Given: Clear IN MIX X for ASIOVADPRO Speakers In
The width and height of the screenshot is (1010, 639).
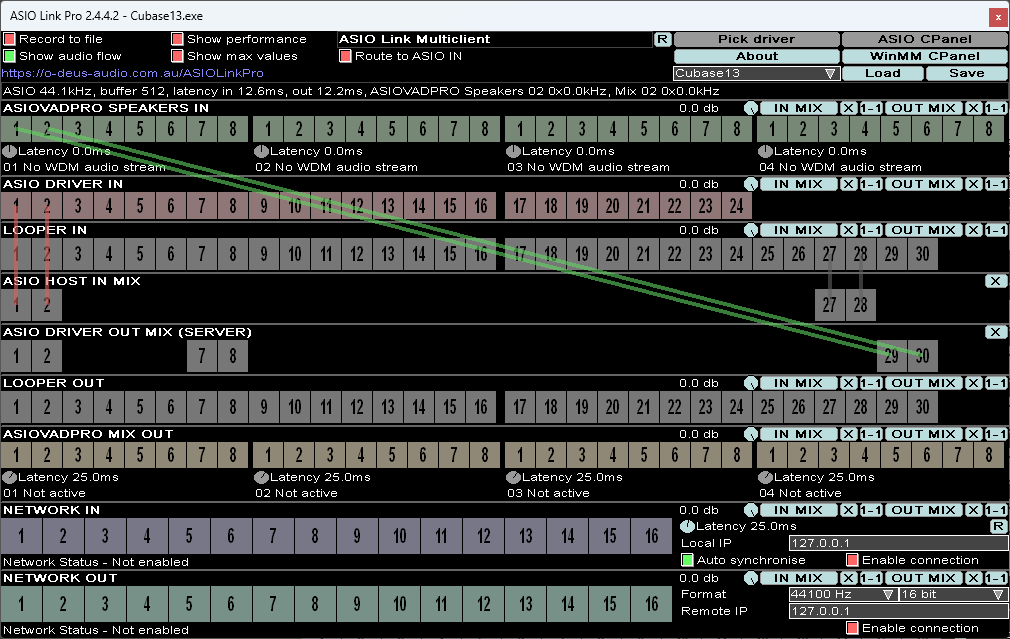Looking at the screenshot, I should (848, 108).
